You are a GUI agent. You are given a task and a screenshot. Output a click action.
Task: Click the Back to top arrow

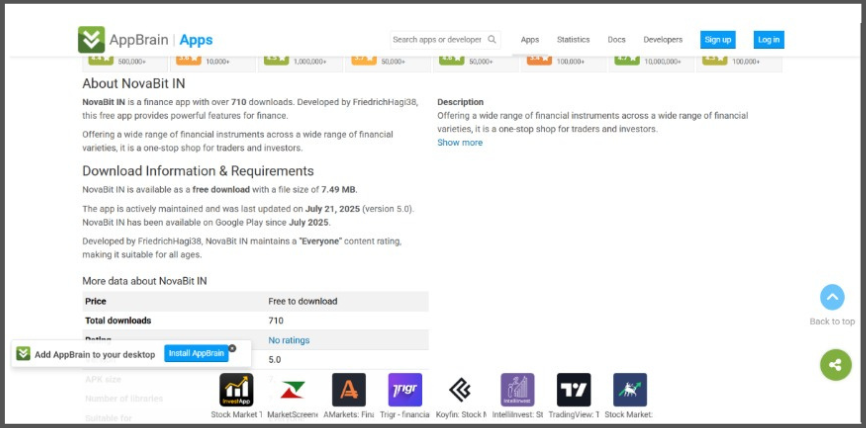click(832, 298)
